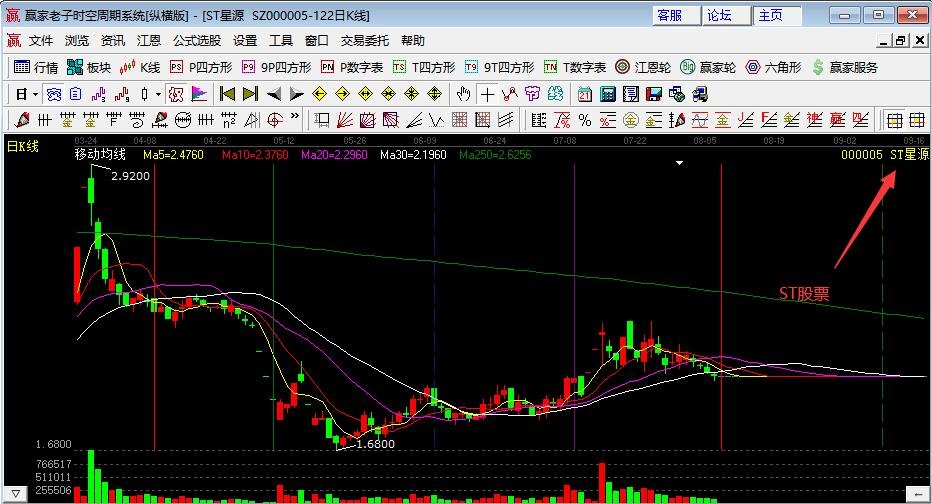
Task: Open the 工具 menu
Action: pos(281,40)
